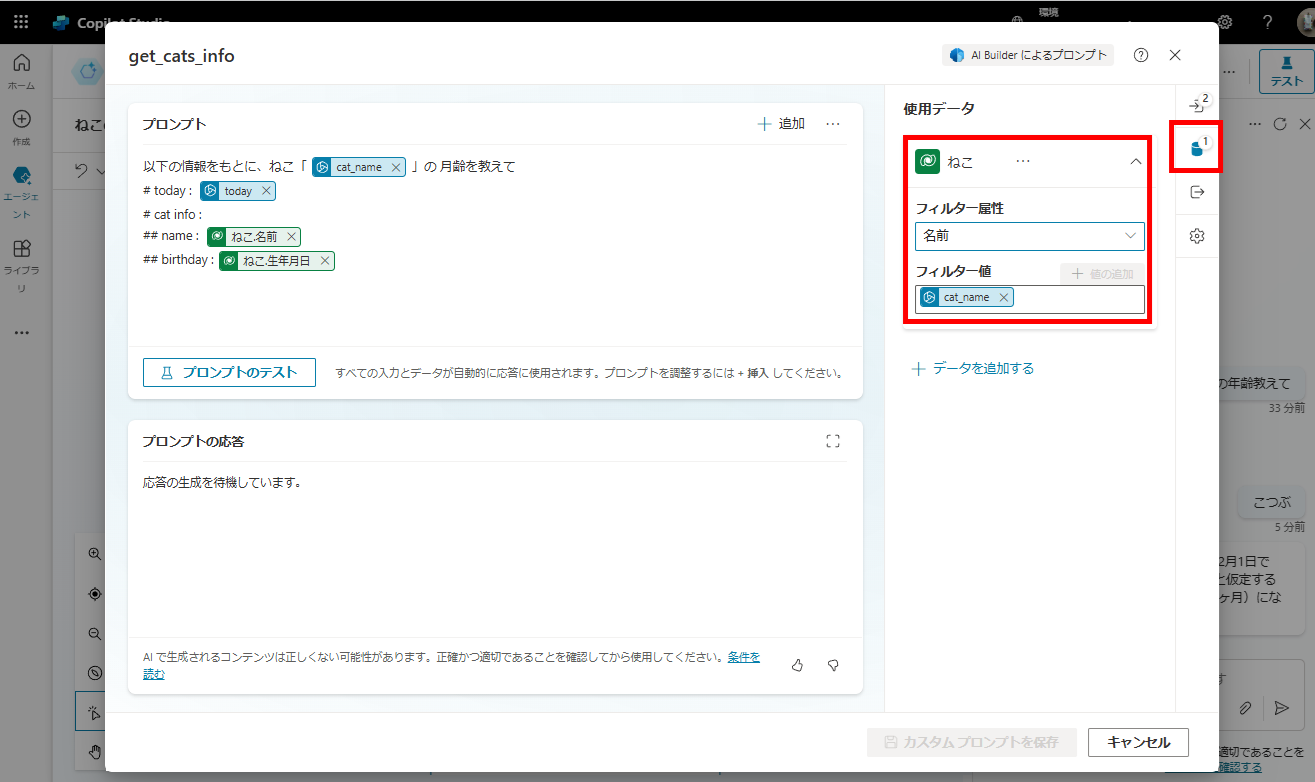
Task: Give thumbs down to the AI response
Action: (x=832, y=665)
